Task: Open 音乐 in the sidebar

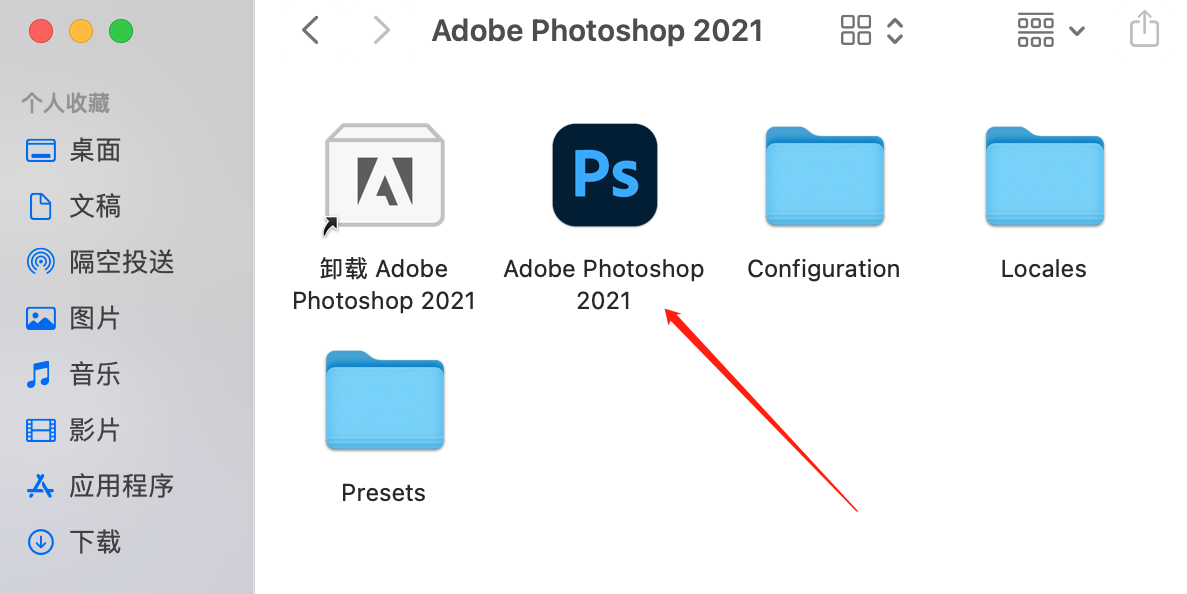Action: (73, 374)
